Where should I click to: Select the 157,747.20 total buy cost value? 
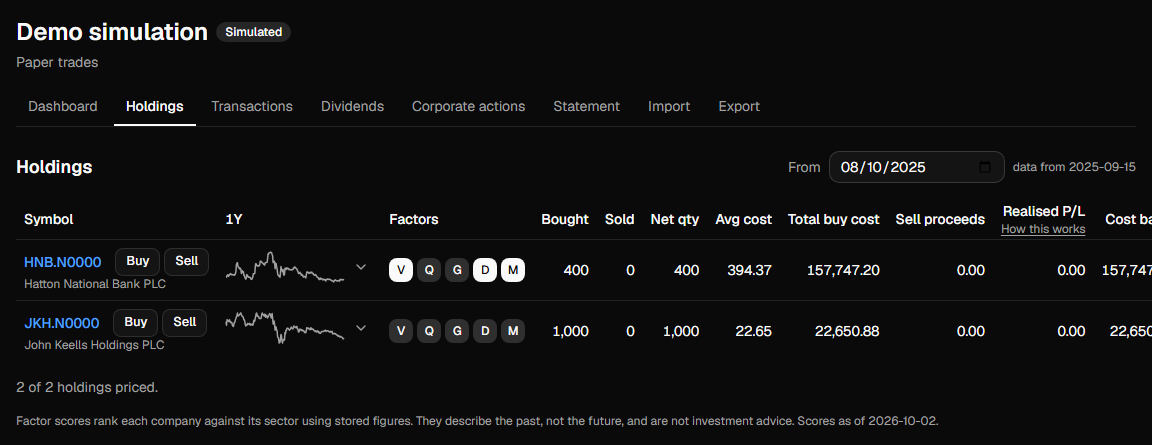(843, 270)
